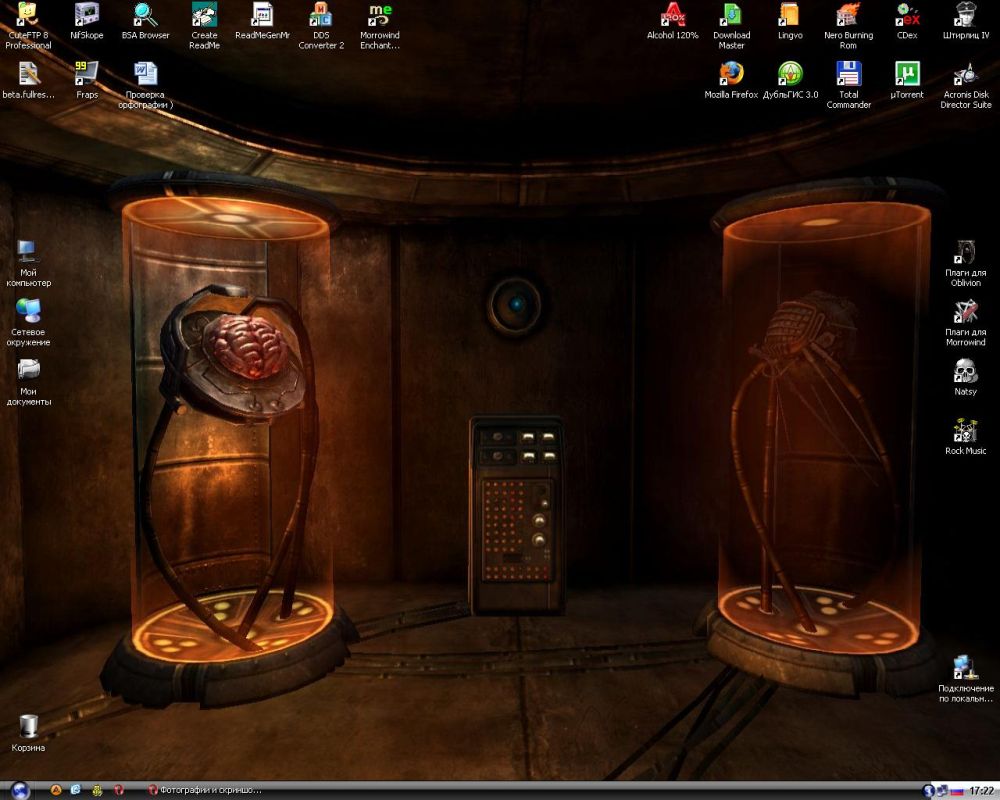1000x800 pixels.
Task: Select the Подключение по локальн... network shortcut
Action: (x=966, y=679)
